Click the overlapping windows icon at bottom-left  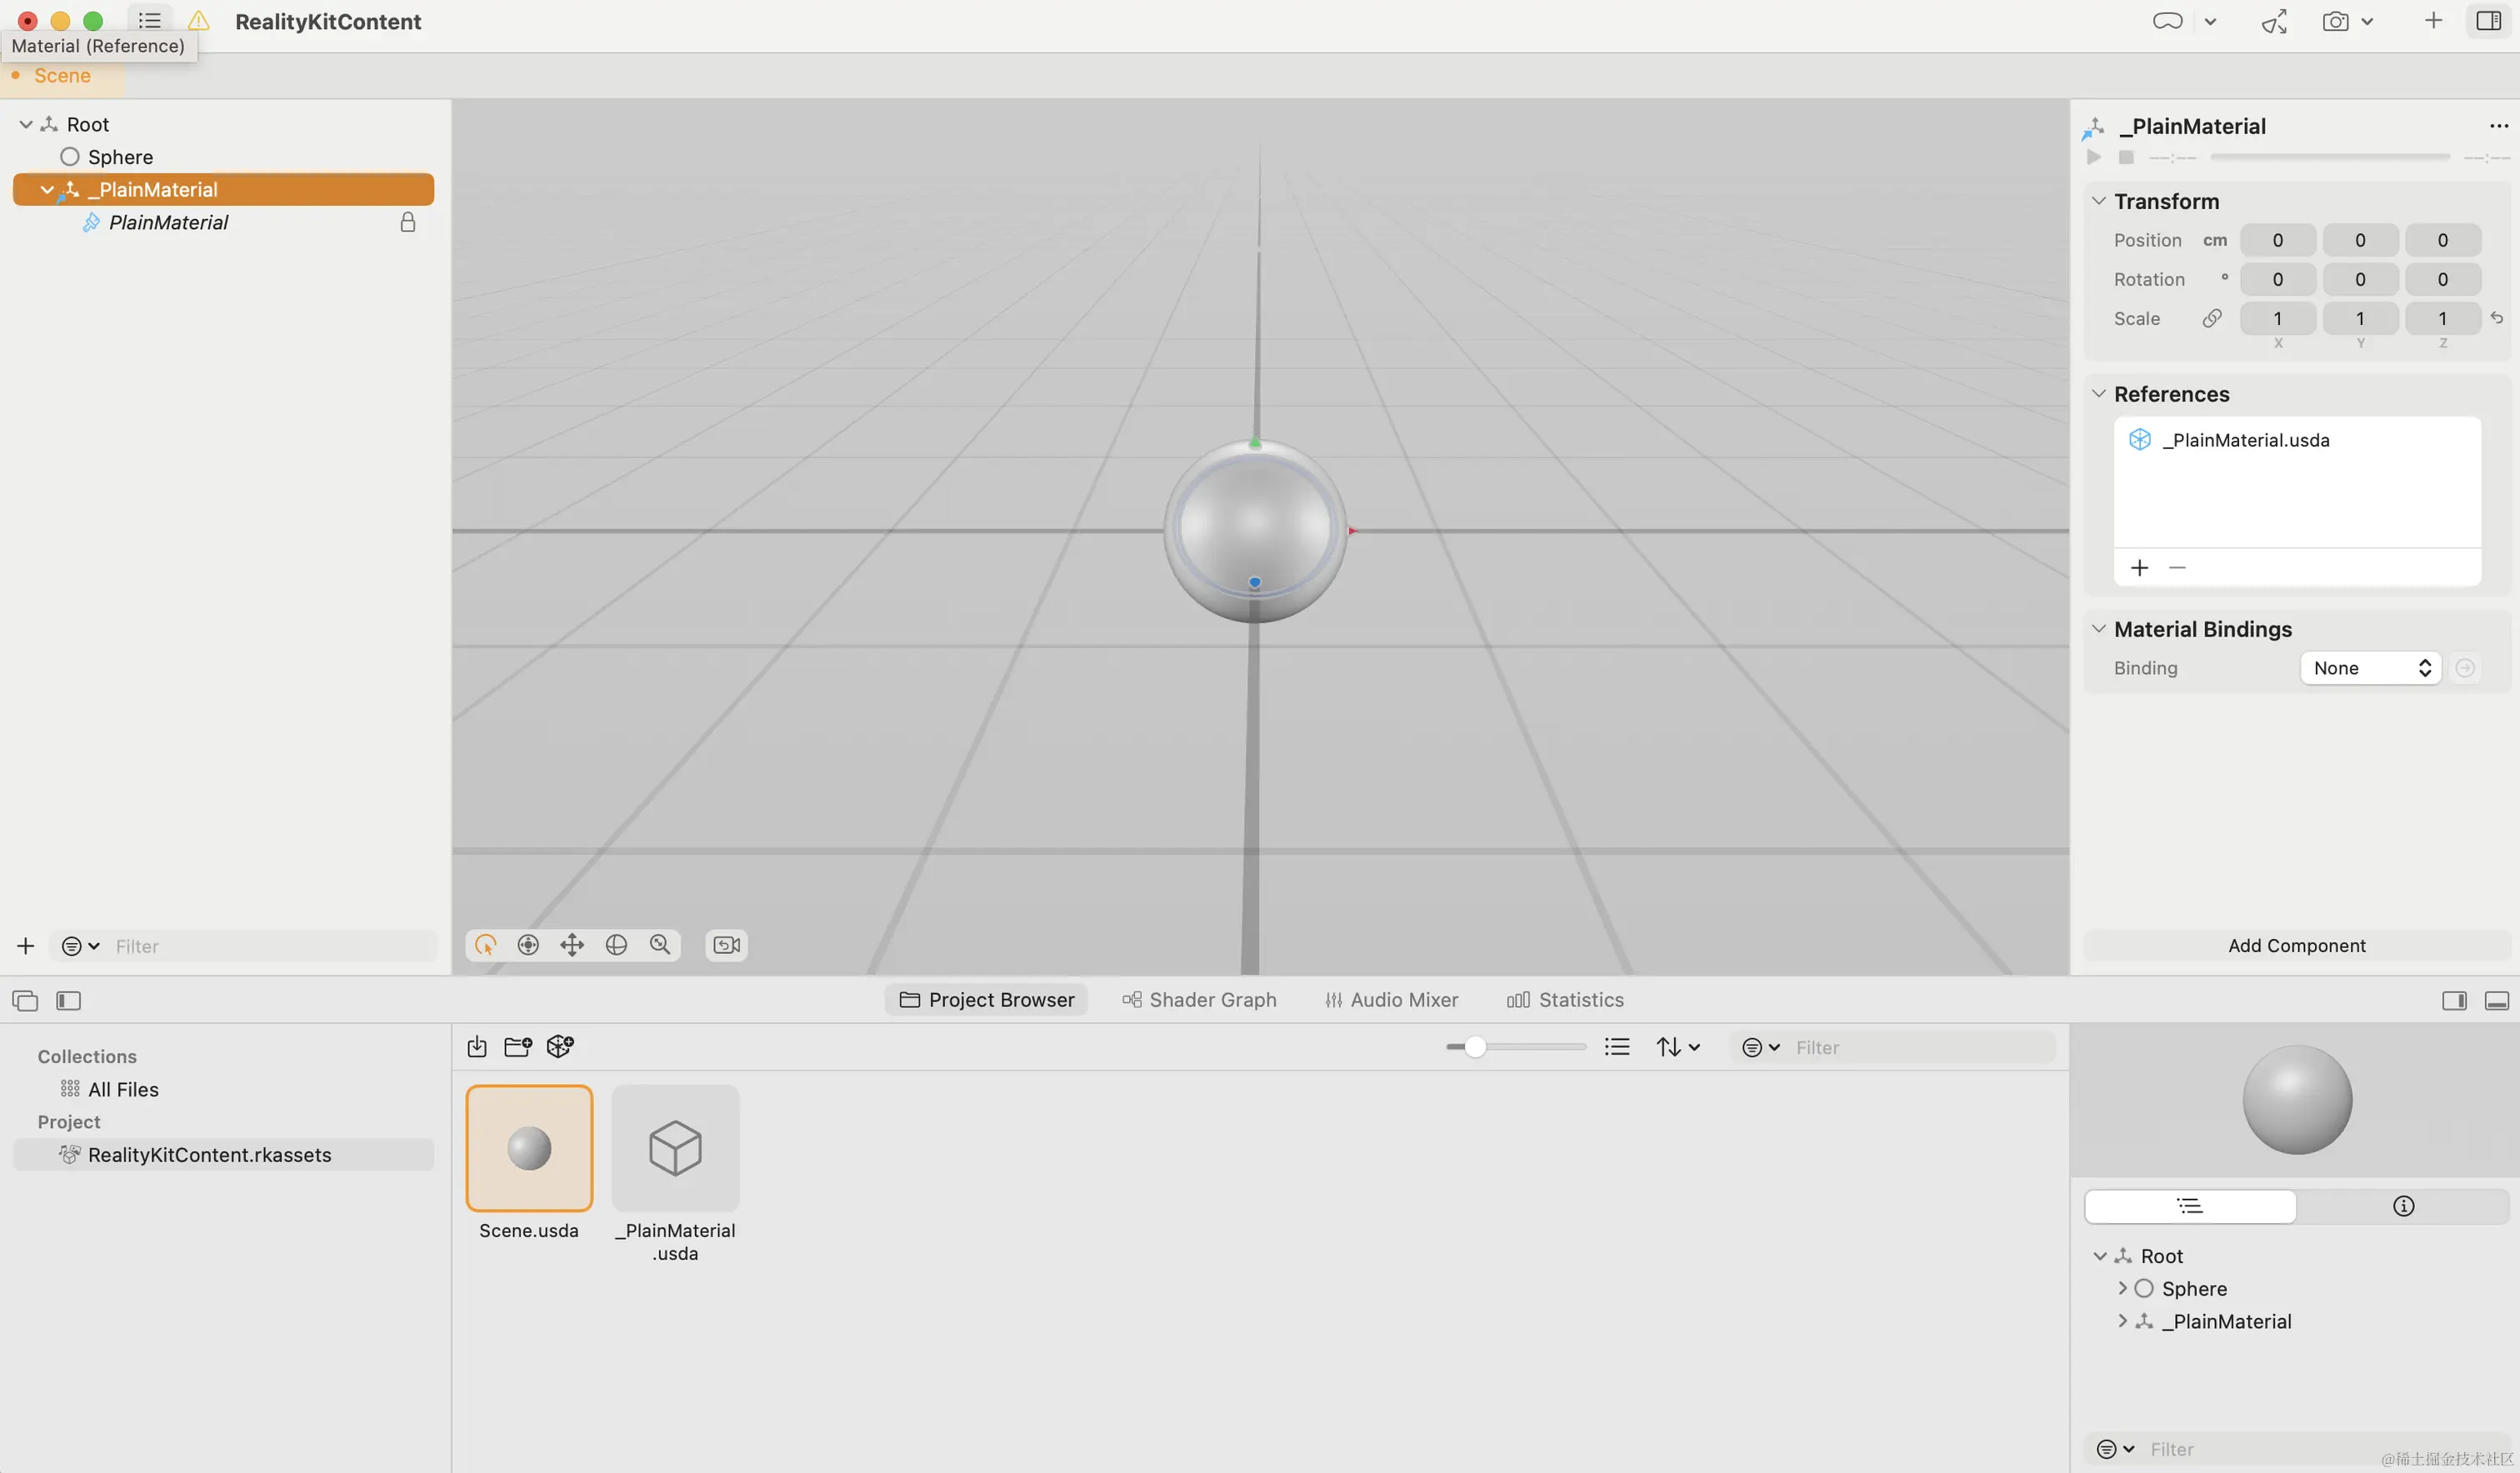click(x=25, y=1000)
